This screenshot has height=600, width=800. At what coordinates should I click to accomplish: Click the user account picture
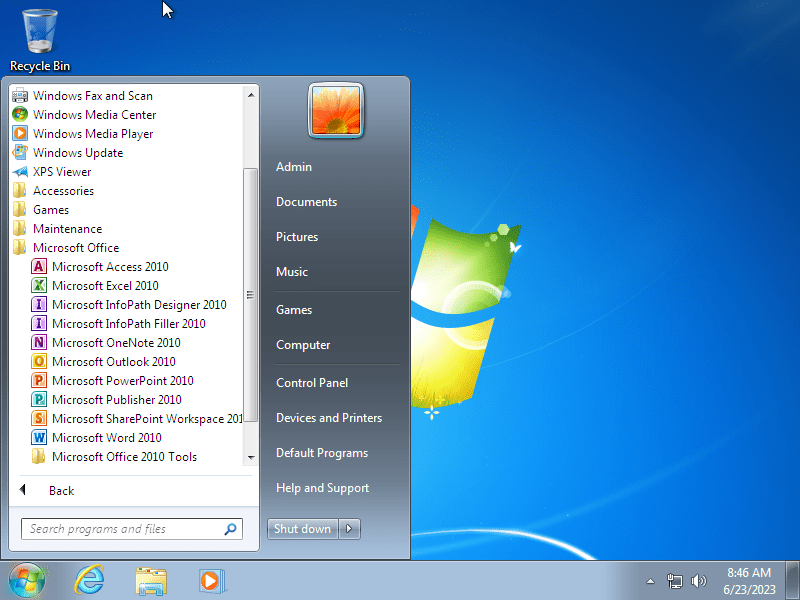(x=336, y=110)
